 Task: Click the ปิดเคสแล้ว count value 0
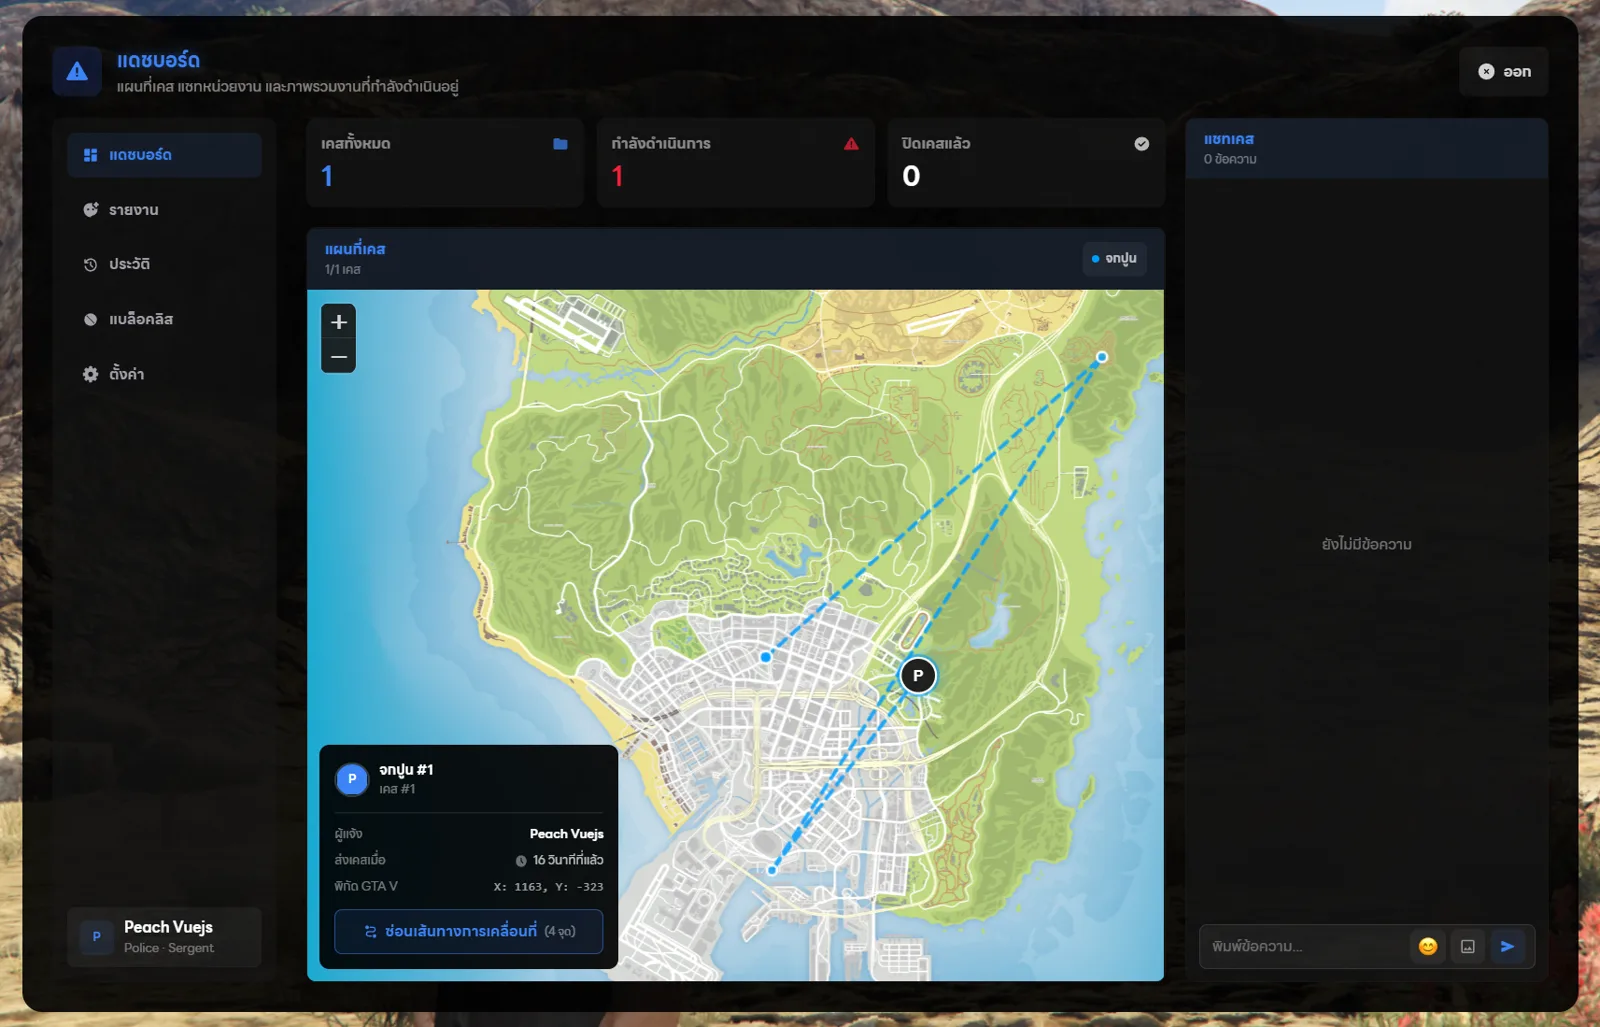tap(911, 176)
